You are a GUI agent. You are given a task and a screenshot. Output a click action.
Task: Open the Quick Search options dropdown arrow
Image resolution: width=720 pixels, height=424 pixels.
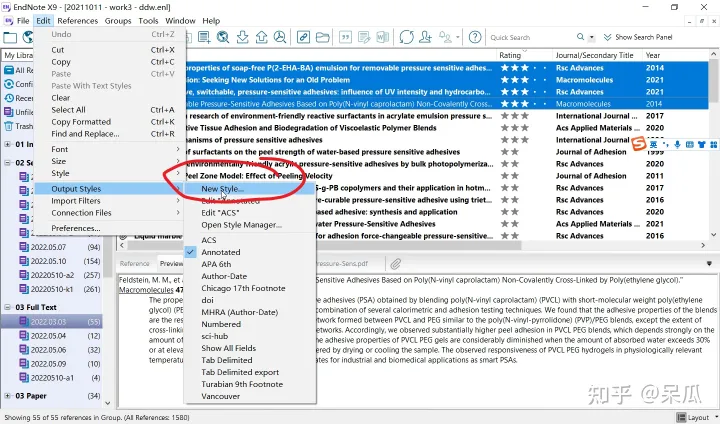[x=592, y=37]
